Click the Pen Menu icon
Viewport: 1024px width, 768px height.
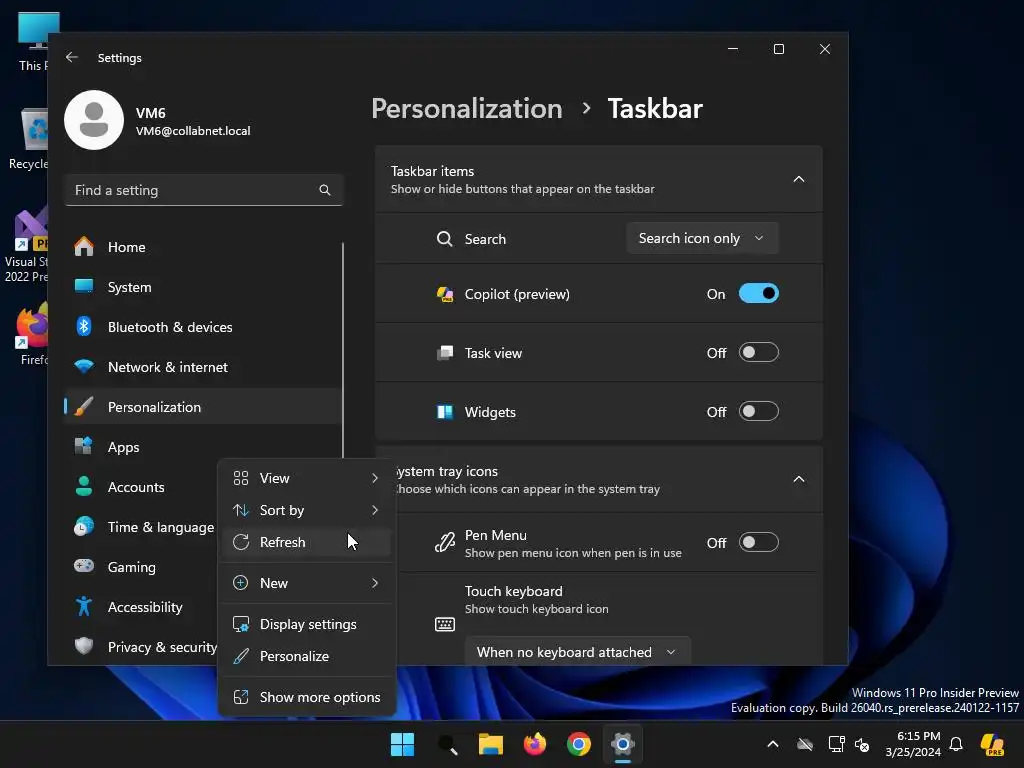click(445, 543)
